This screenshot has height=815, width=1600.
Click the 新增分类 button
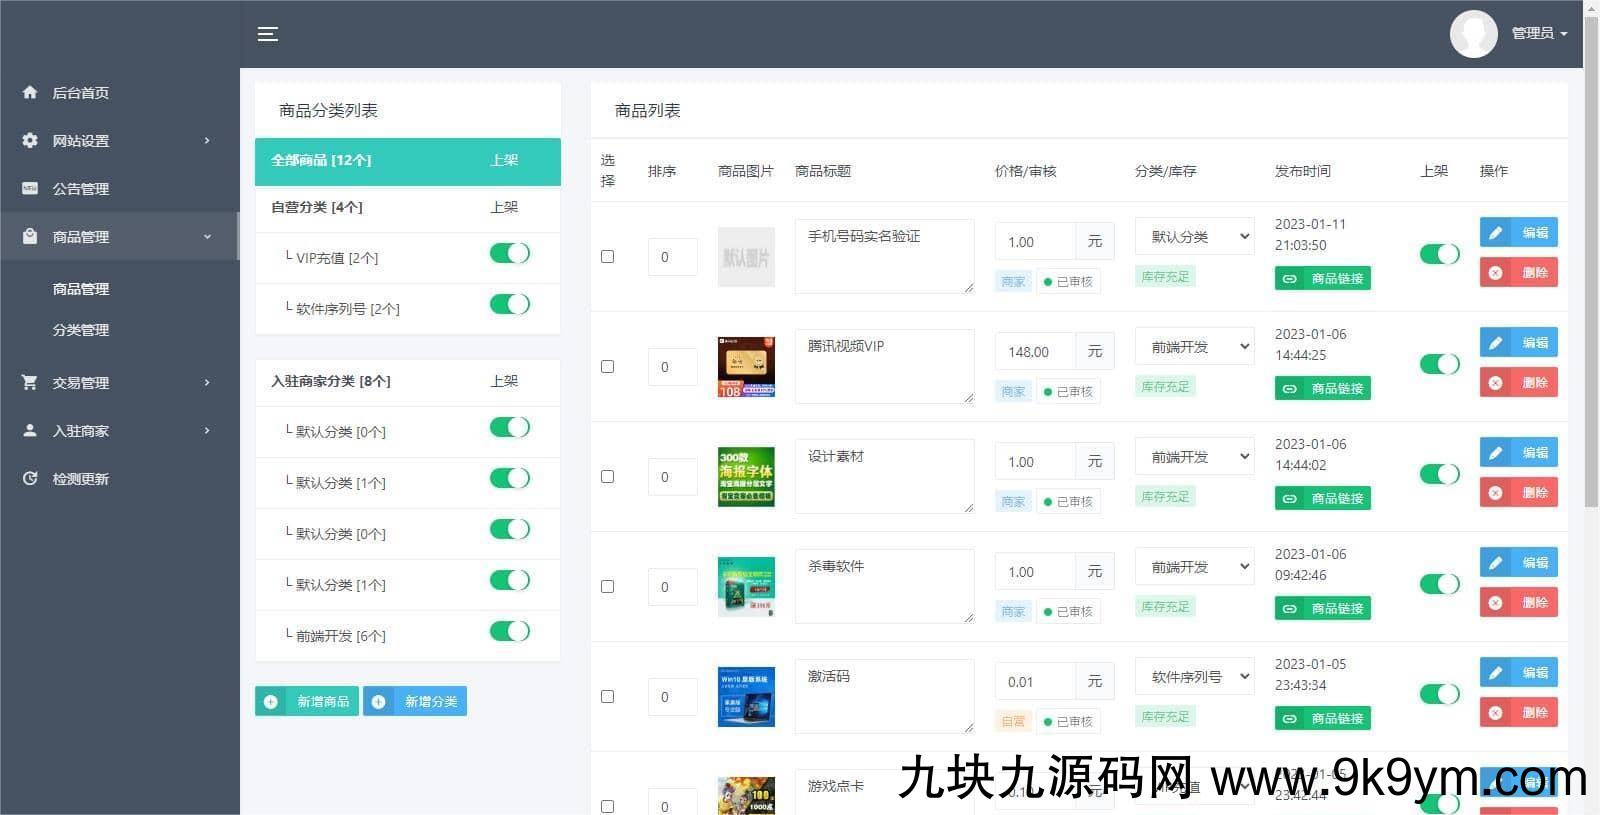[x=415, y=702]
